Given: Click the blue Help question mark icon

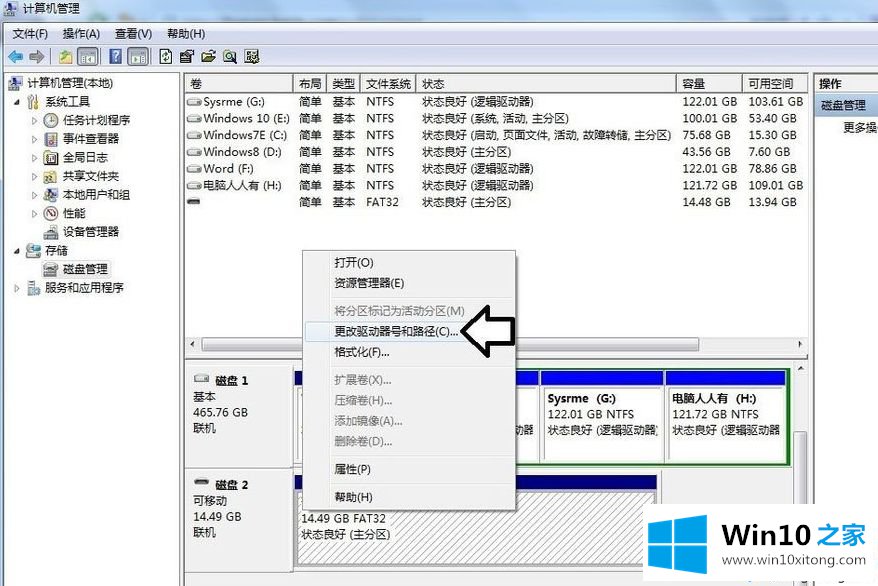Looking at the screenshot, I should [115, 57].
